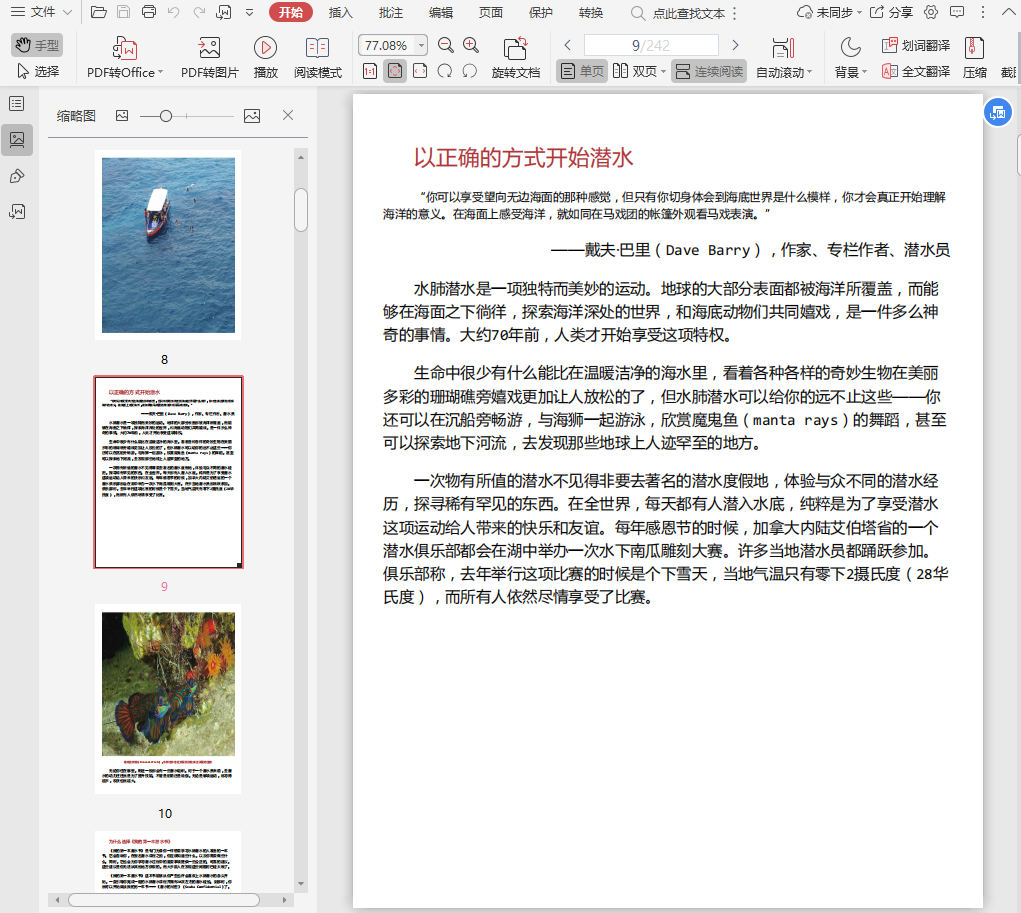Image resolution: width=1021 pixels, height=913 pixels.
Task: Expand the 双页 dropdown arrow
Action: [663, 72]
